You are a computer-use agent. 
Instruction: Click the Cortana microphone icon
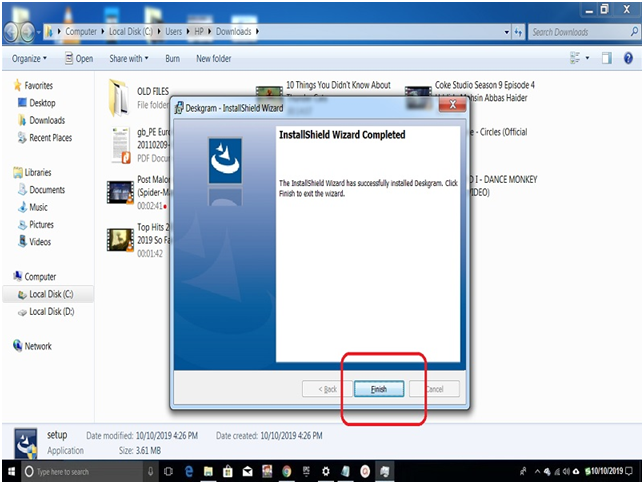150,471
